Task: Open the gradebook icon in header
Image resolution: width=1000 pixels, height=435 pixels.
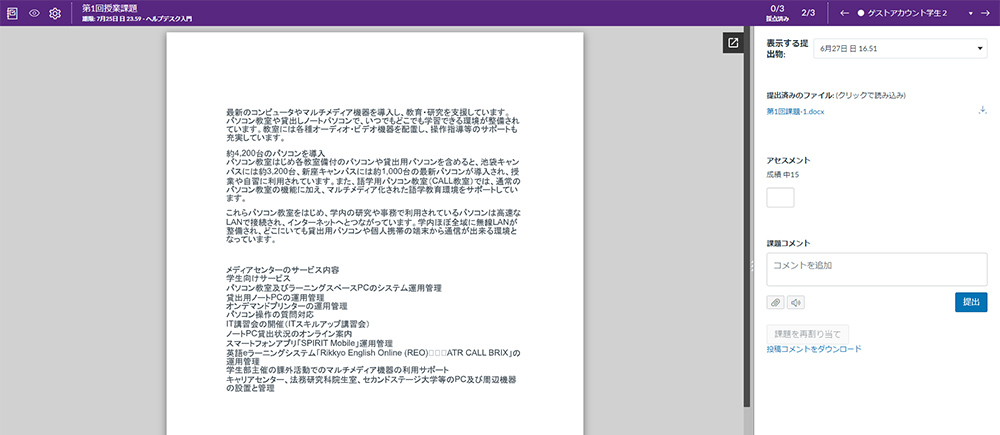Action: pyautogui.click(x=13, y=13)
